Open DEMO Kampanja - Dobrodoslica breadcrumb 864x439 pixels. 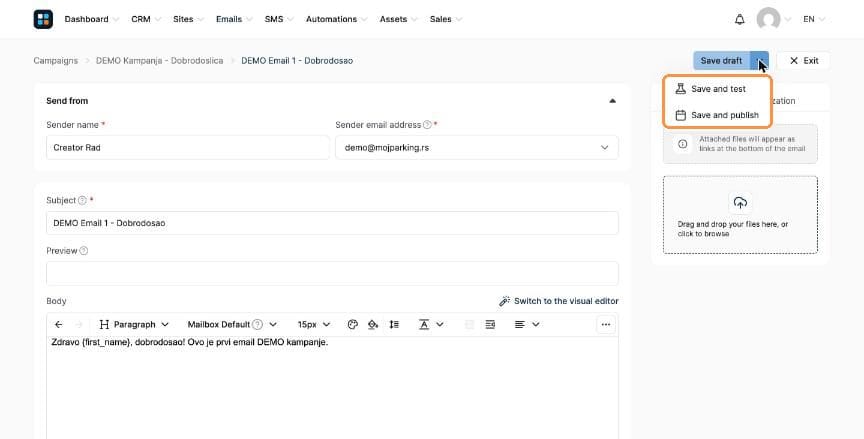point(160,61)
